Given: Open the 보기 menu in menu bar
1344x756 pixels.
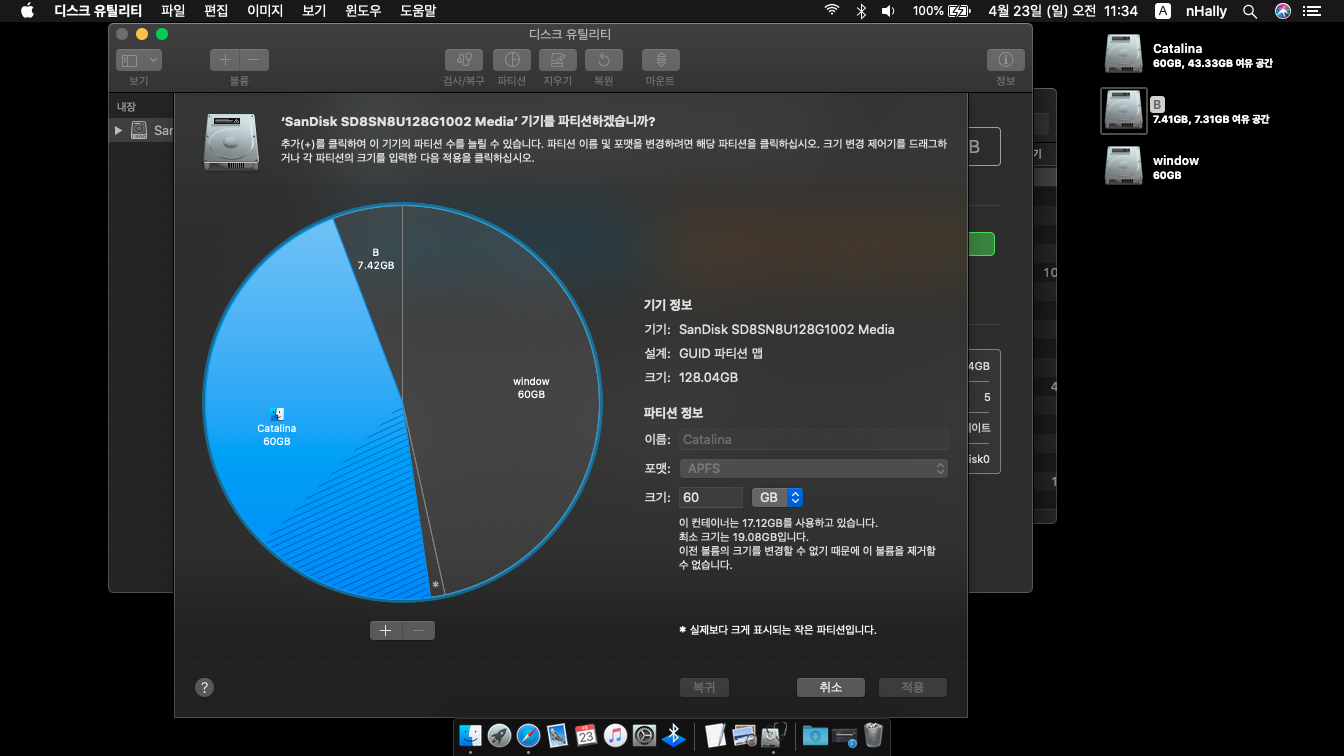Looking at the screenshot, I should [x=314, y=11].
